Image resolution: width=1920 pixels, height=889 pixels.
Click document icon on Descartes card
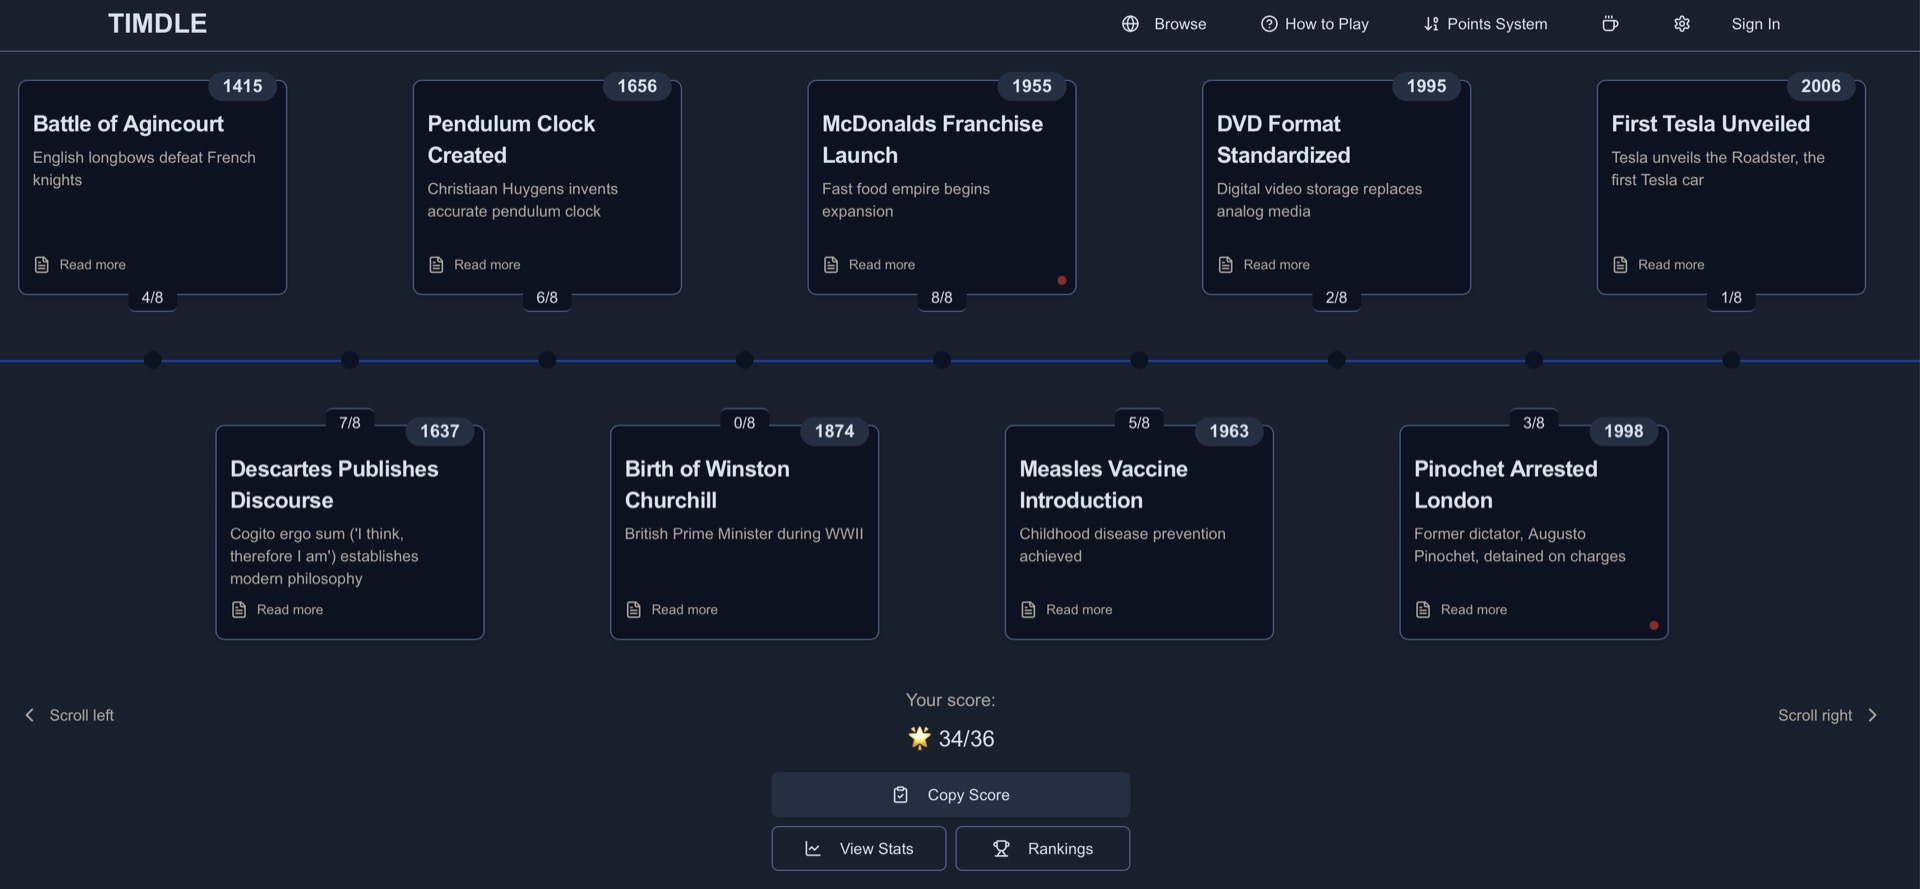[239, 610]
